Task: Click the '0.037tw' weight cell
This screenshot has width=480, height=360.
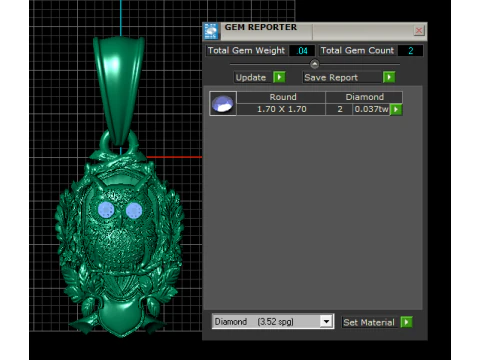Action: point(371,109)
